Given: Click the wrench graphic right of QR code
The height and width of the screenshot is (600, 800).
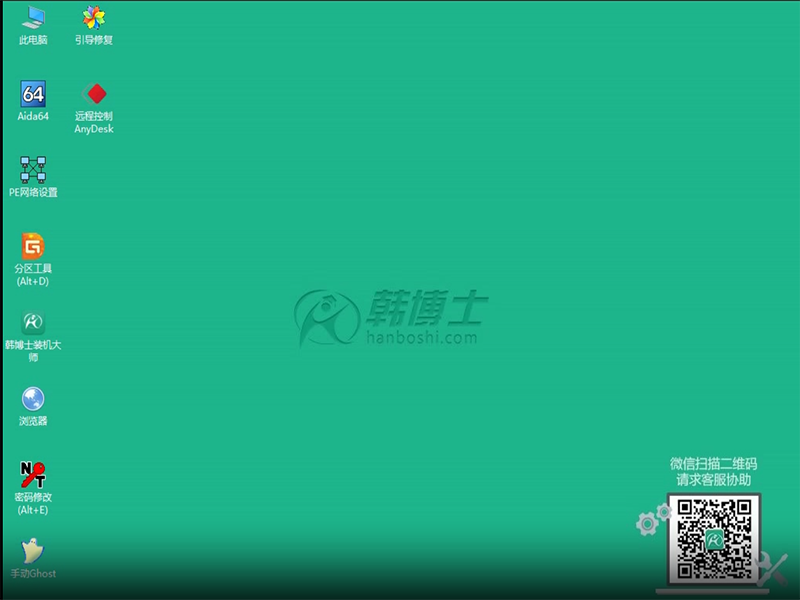Looking at the screenshot, I should click(x=772, y=570).
